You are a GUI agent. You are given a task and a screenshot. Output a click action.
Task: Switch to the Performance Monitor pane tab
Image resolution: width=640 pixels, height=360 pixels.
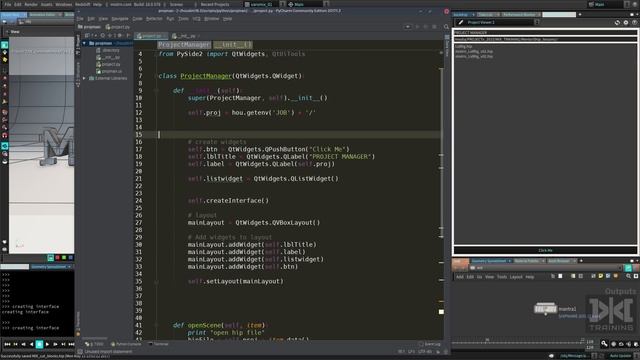tap(519, 15)
